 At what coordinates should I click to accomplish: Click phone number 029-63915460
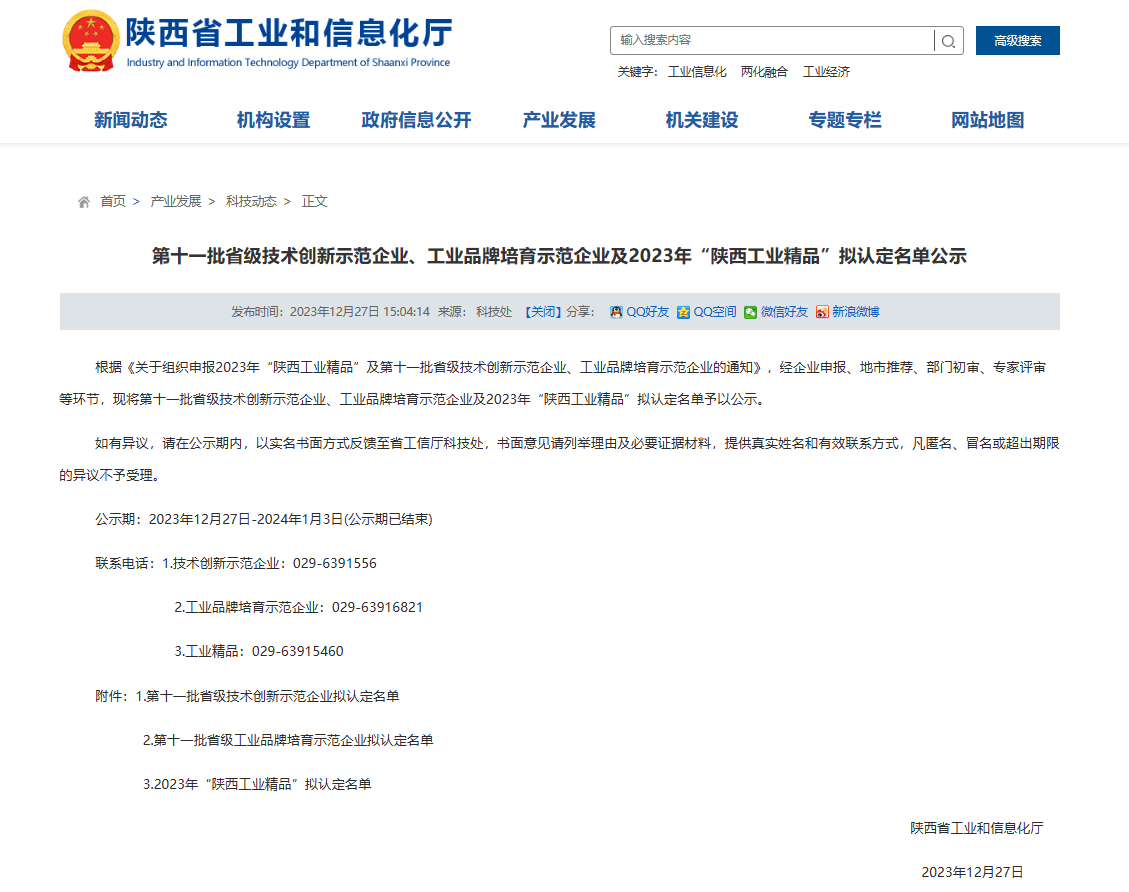(298, 652)
